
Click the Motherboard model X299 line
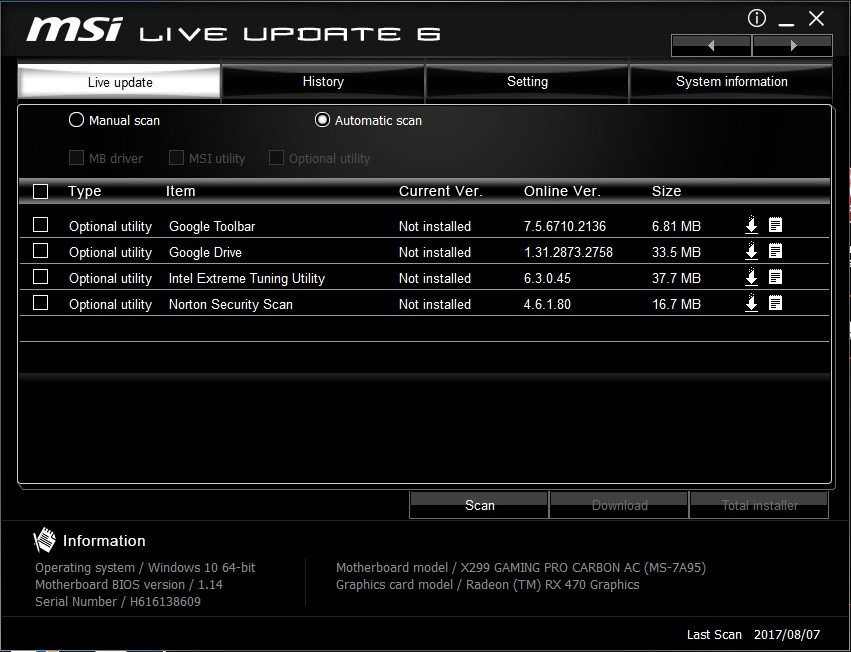pyautogui.click(x=521, y=567)
